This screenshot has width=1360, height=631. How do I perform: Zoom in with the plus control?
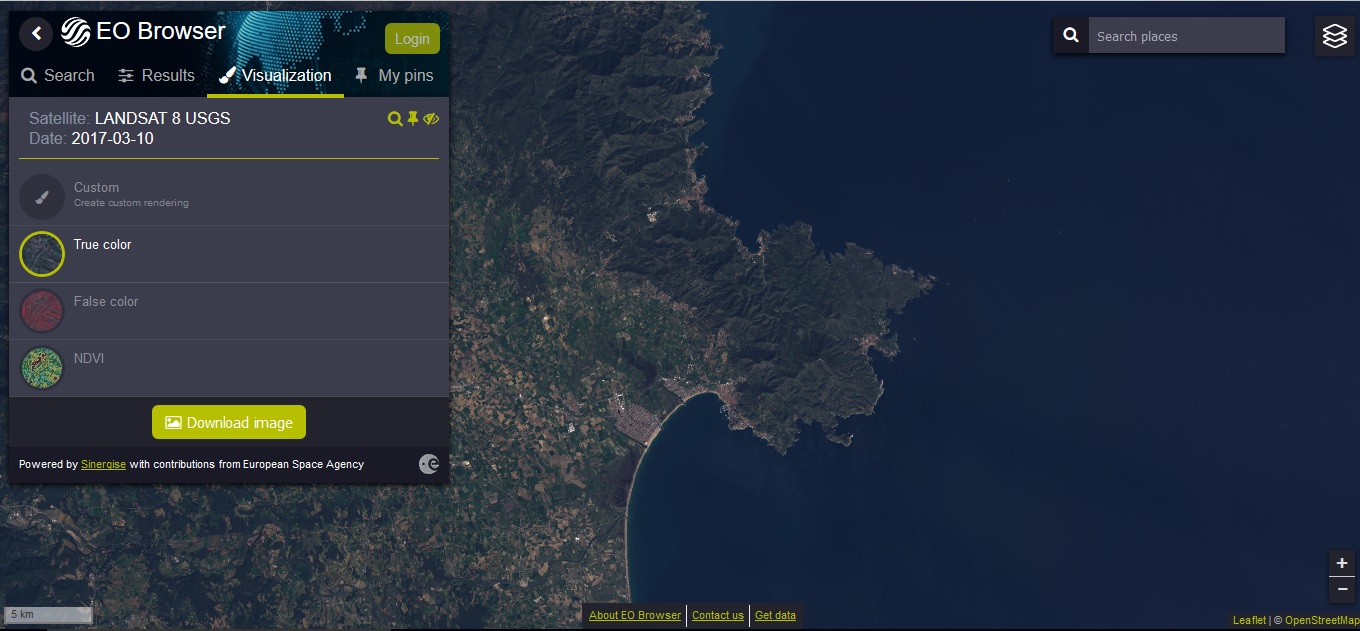[x=1342, y=564]
